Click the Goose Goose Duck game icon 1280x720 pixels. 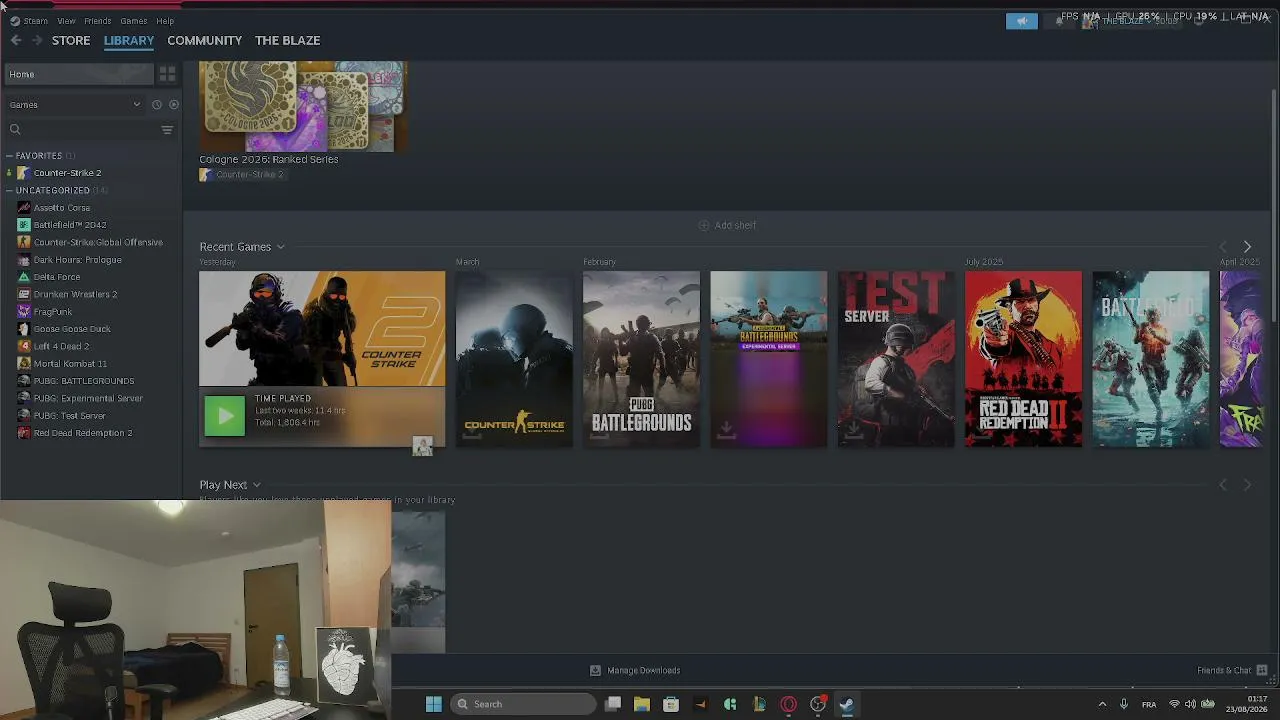[24, 329]
